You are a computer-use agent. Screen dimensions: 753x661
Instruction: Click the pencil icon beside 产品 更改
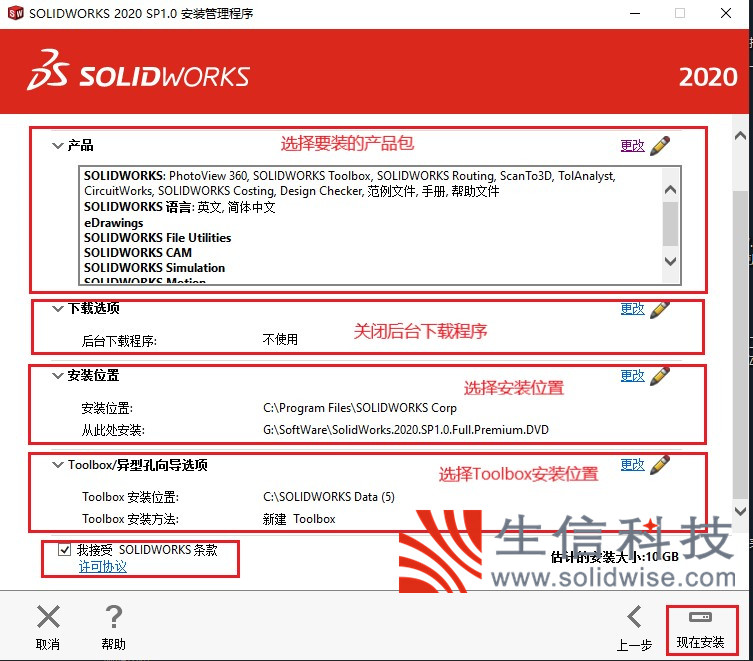pyautogui.click(x=660, y=146)
